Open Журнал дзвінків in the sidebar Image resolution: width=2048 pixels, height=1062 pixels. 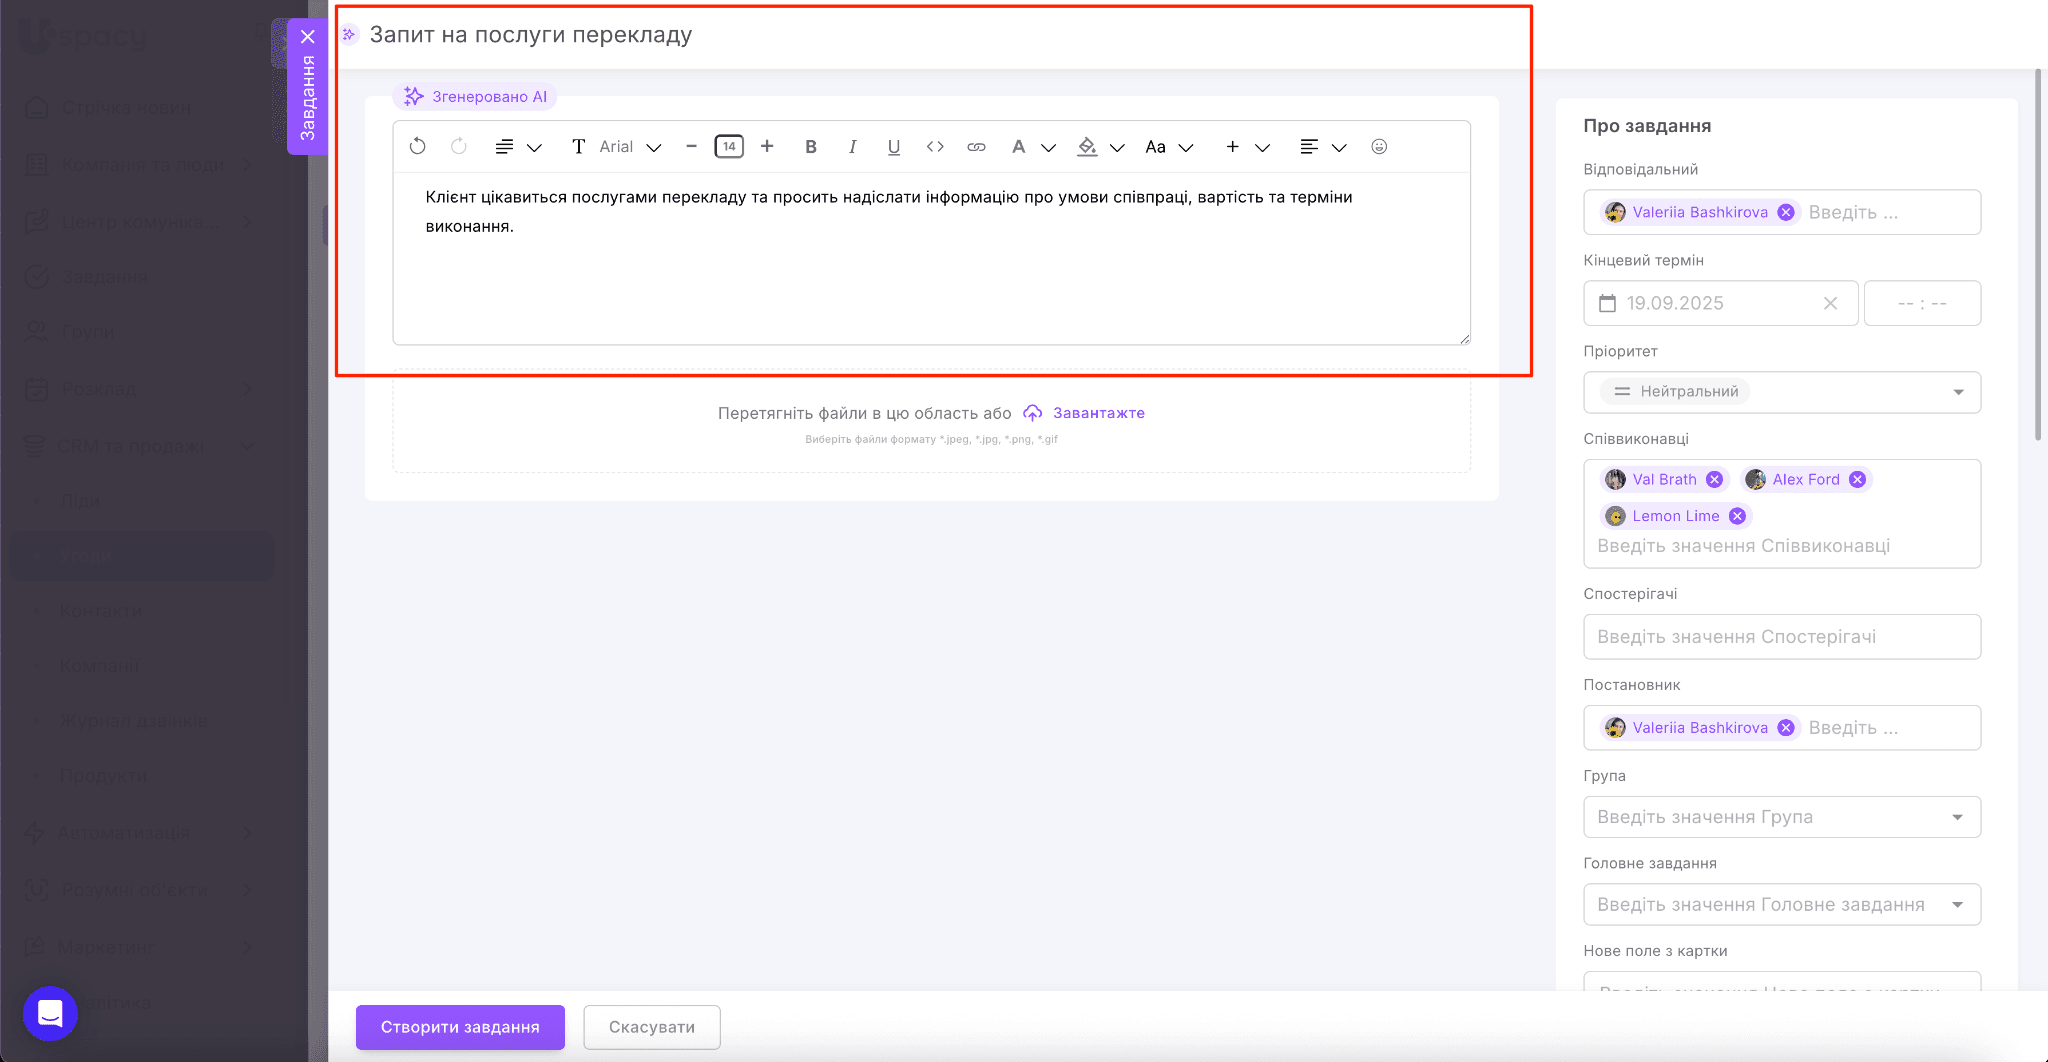click(x=133, y=721)
